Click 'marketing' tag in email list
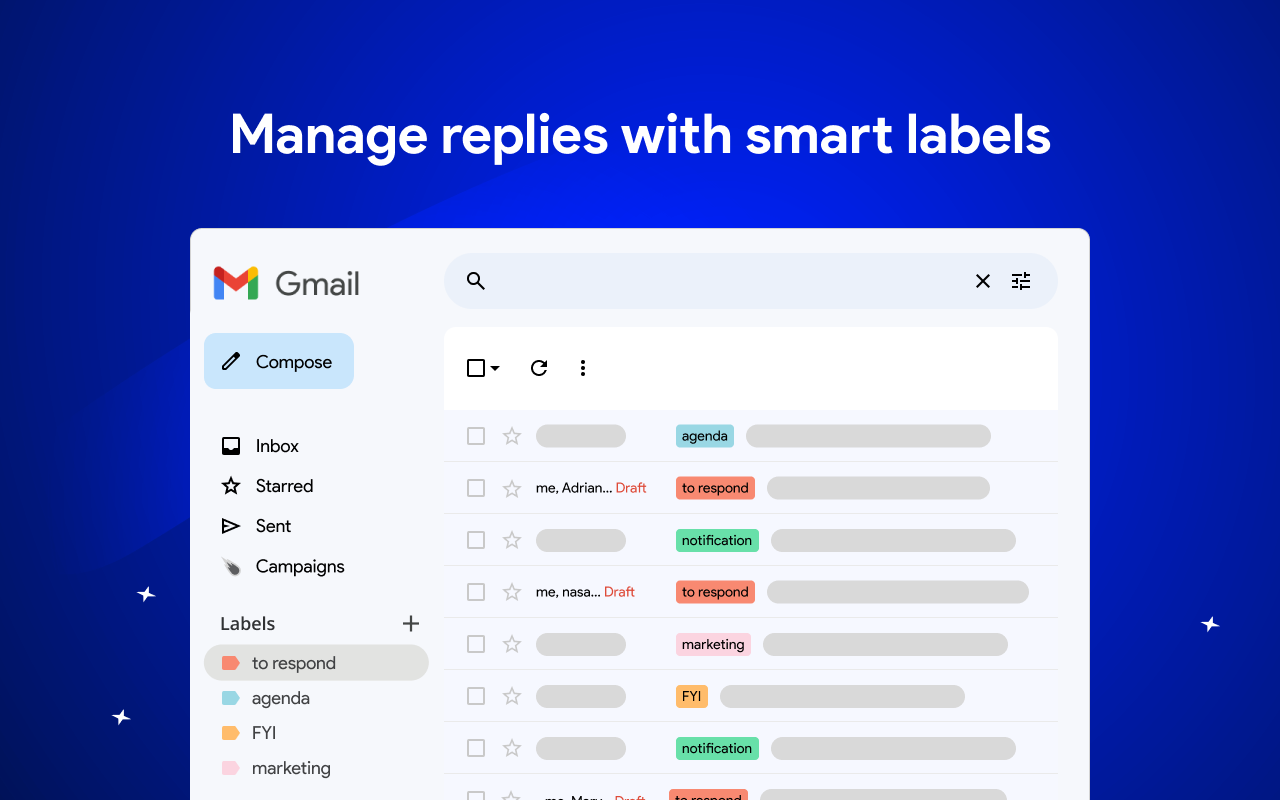 pyautogui.click(x=713, y=644)
